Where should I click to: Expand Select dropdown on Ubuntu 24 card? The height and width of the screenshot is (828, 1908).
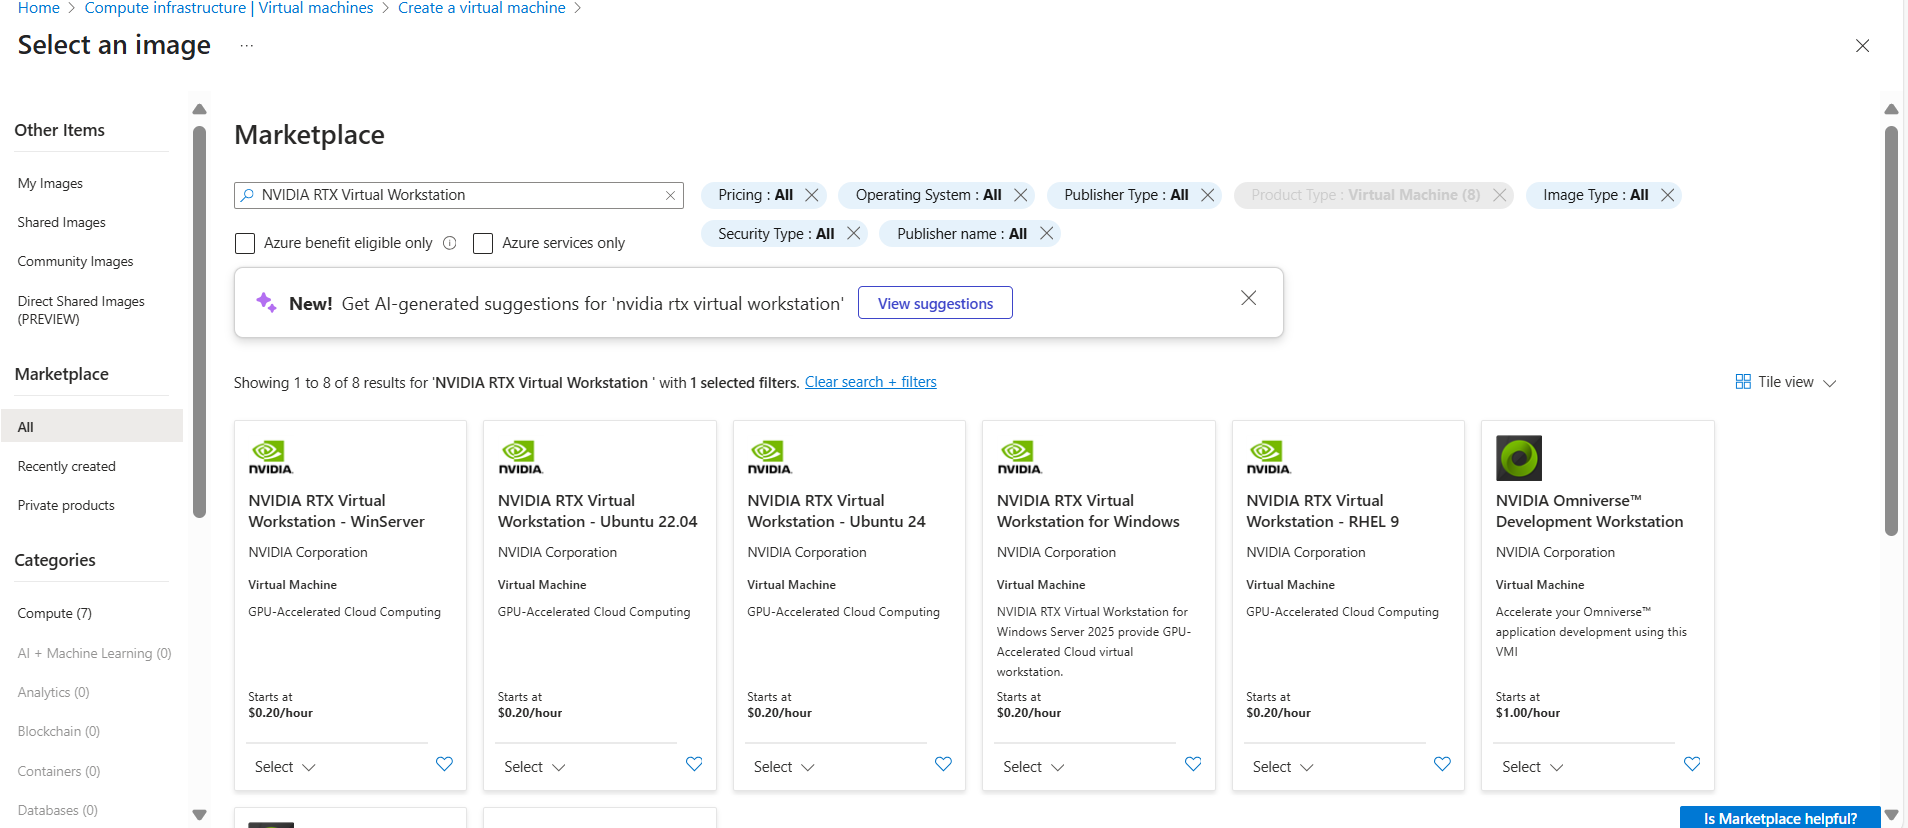pos(784,767)
